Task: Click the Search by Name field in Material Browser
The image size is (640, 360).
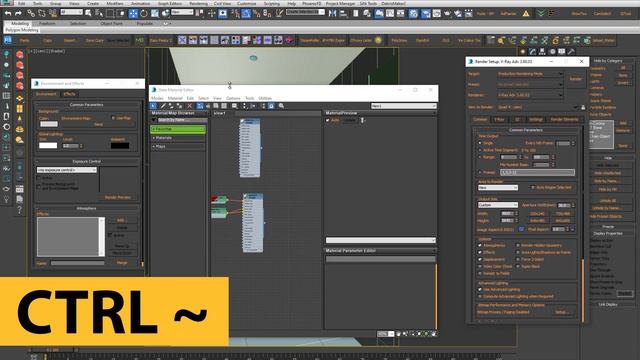Action: pos(182,120)
